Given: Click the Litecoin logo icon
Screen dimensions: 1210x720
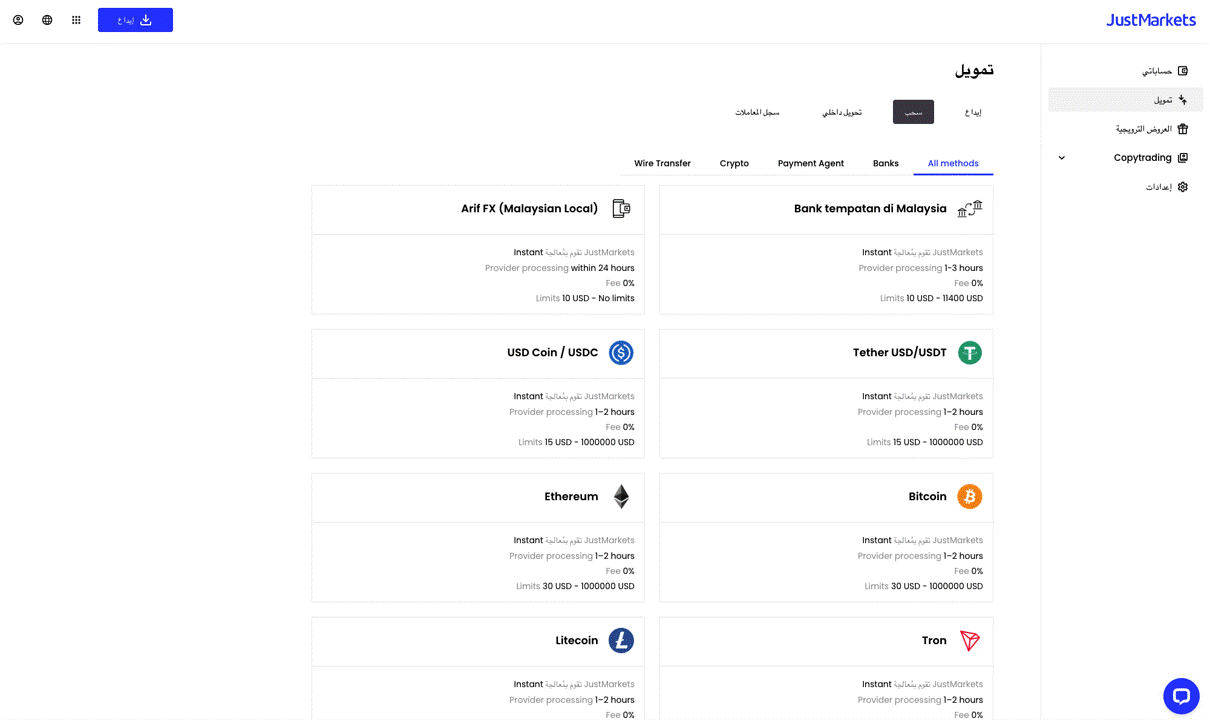Looking at the screenshot, I should tap(621, 641).
